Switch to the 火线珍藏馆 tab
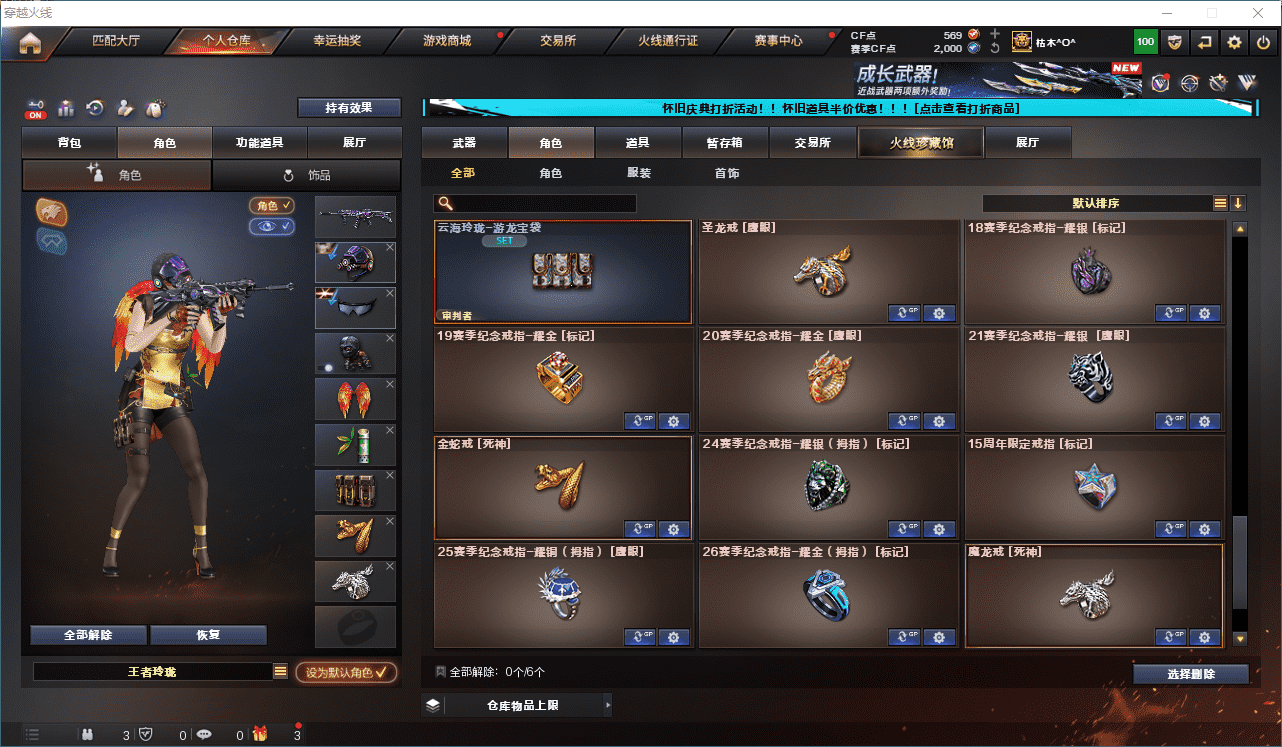Screen dimensions: 1282x747 (921, 143)
